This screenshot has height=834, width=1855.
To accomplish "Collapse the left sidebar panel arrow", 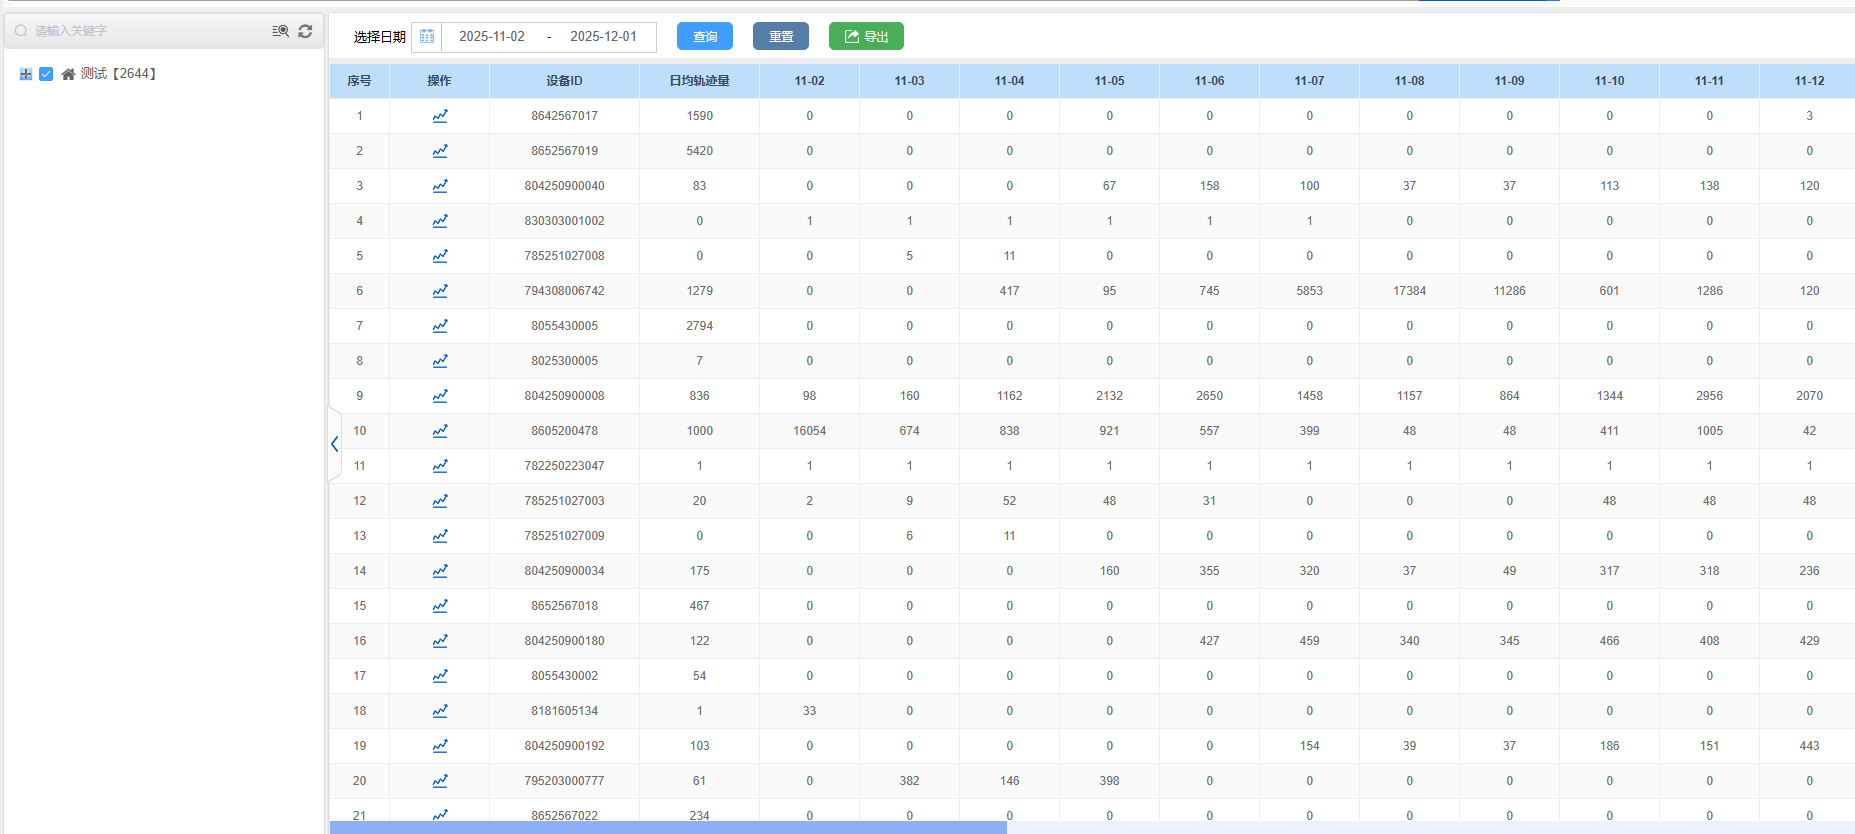I will tap(335, 444).
